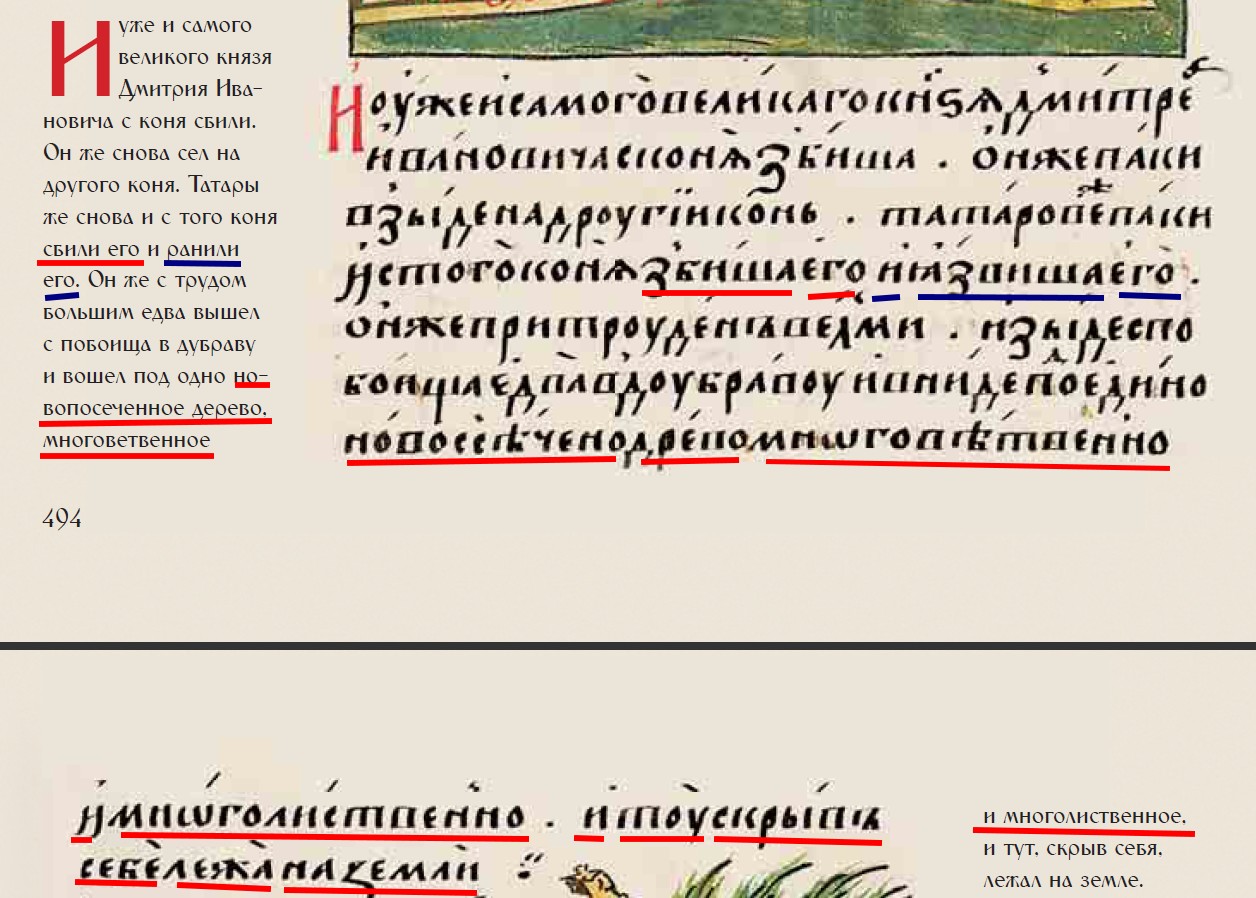Click the line "с побоища в дубраву"
The height and width of the screenshot is (898, 1256).
pos(149,345)
